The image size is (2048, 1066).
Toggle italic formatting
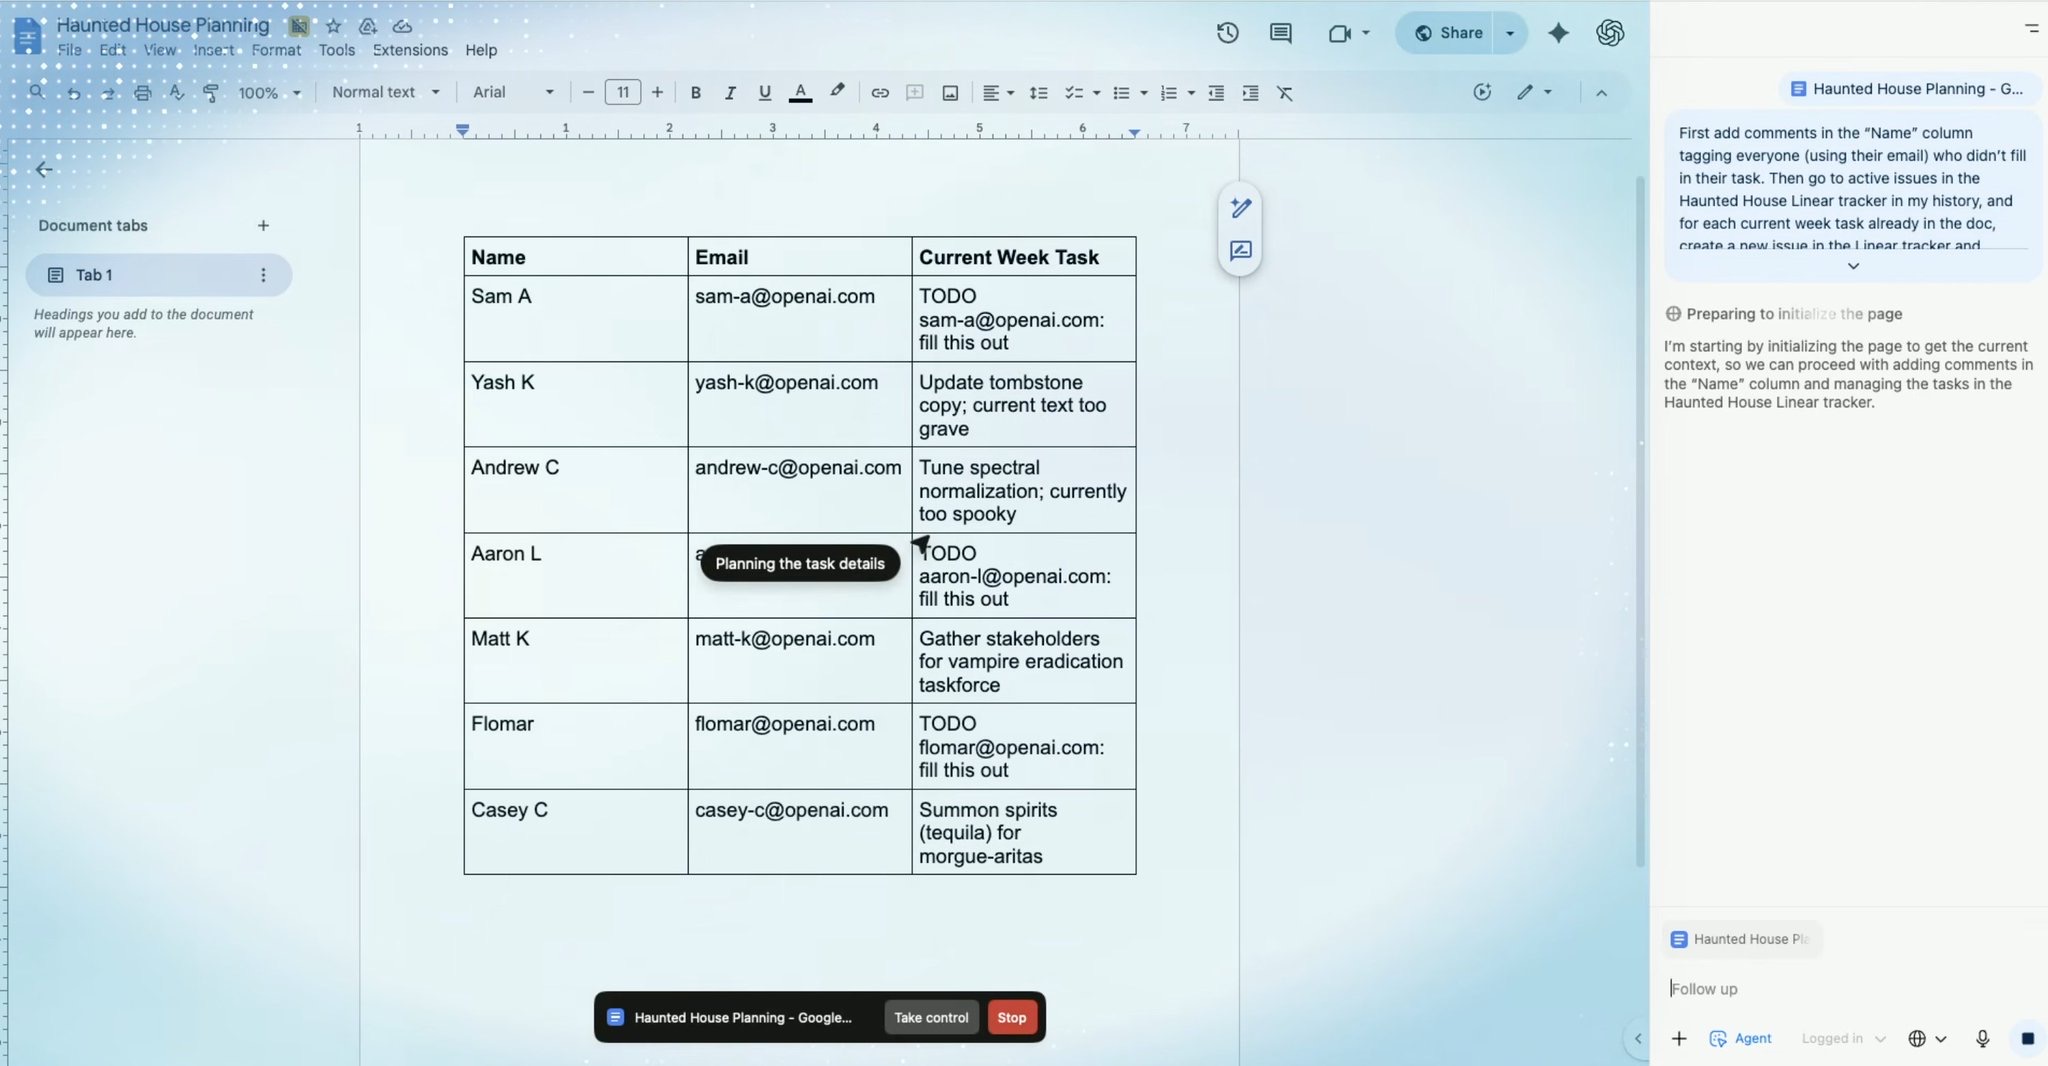[x=730, y=93]
